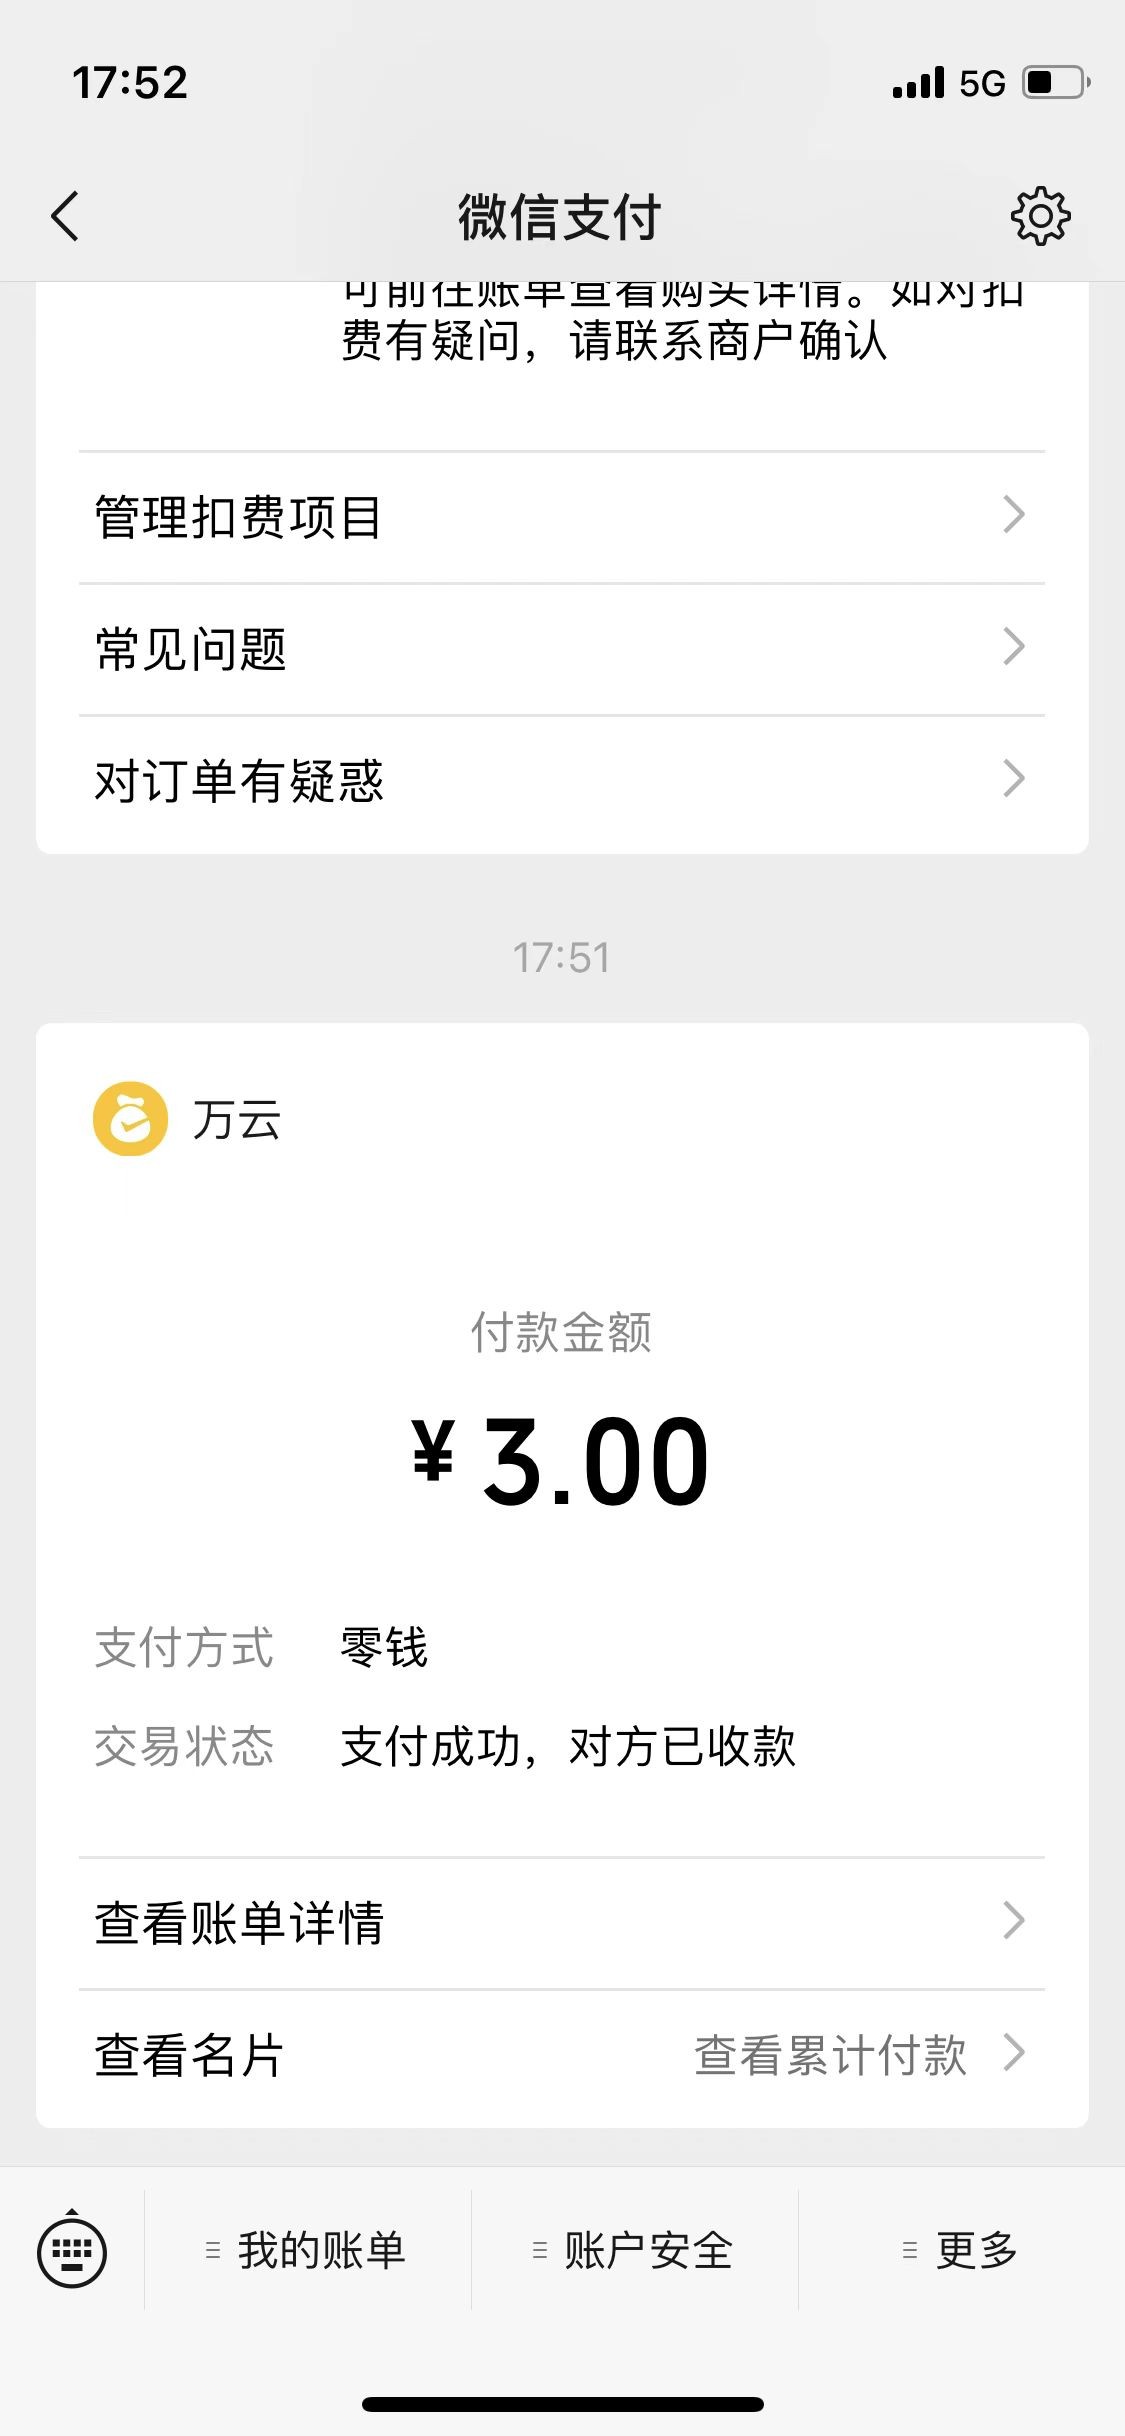Tap the 万云 merchant logo
The width and height of the screenshot is (1125, 2436).
pos(130,1119)
